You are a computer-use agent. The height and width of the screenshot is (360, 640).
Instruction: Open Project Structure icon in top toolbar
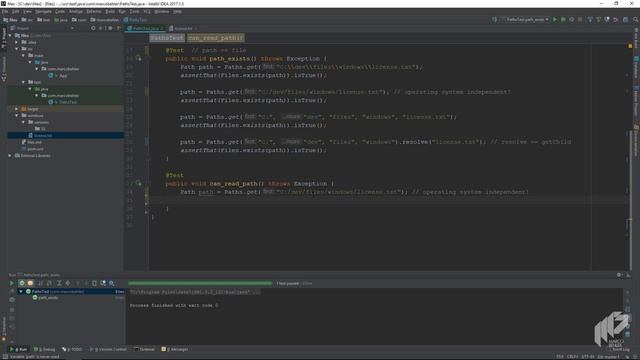625,20
